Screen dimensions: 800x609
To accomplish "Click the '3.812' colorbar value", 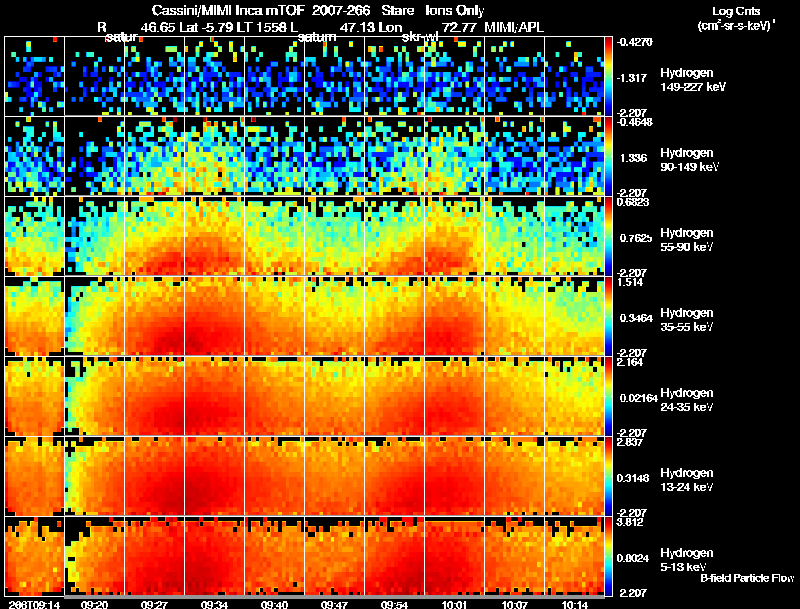I will coord(630,522).
